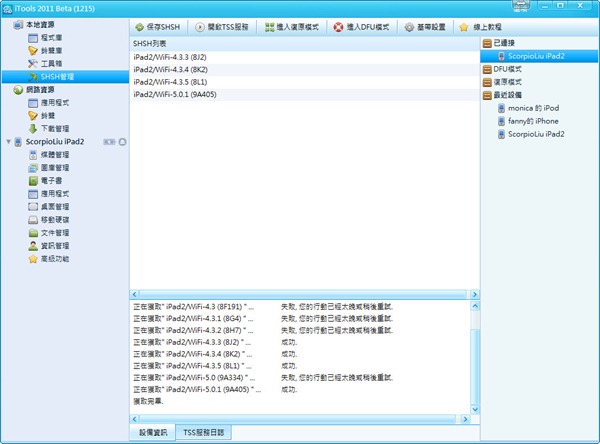Collapse the 最近設備 group
This screenshot has width=600, height=444.
pos(502,95)
